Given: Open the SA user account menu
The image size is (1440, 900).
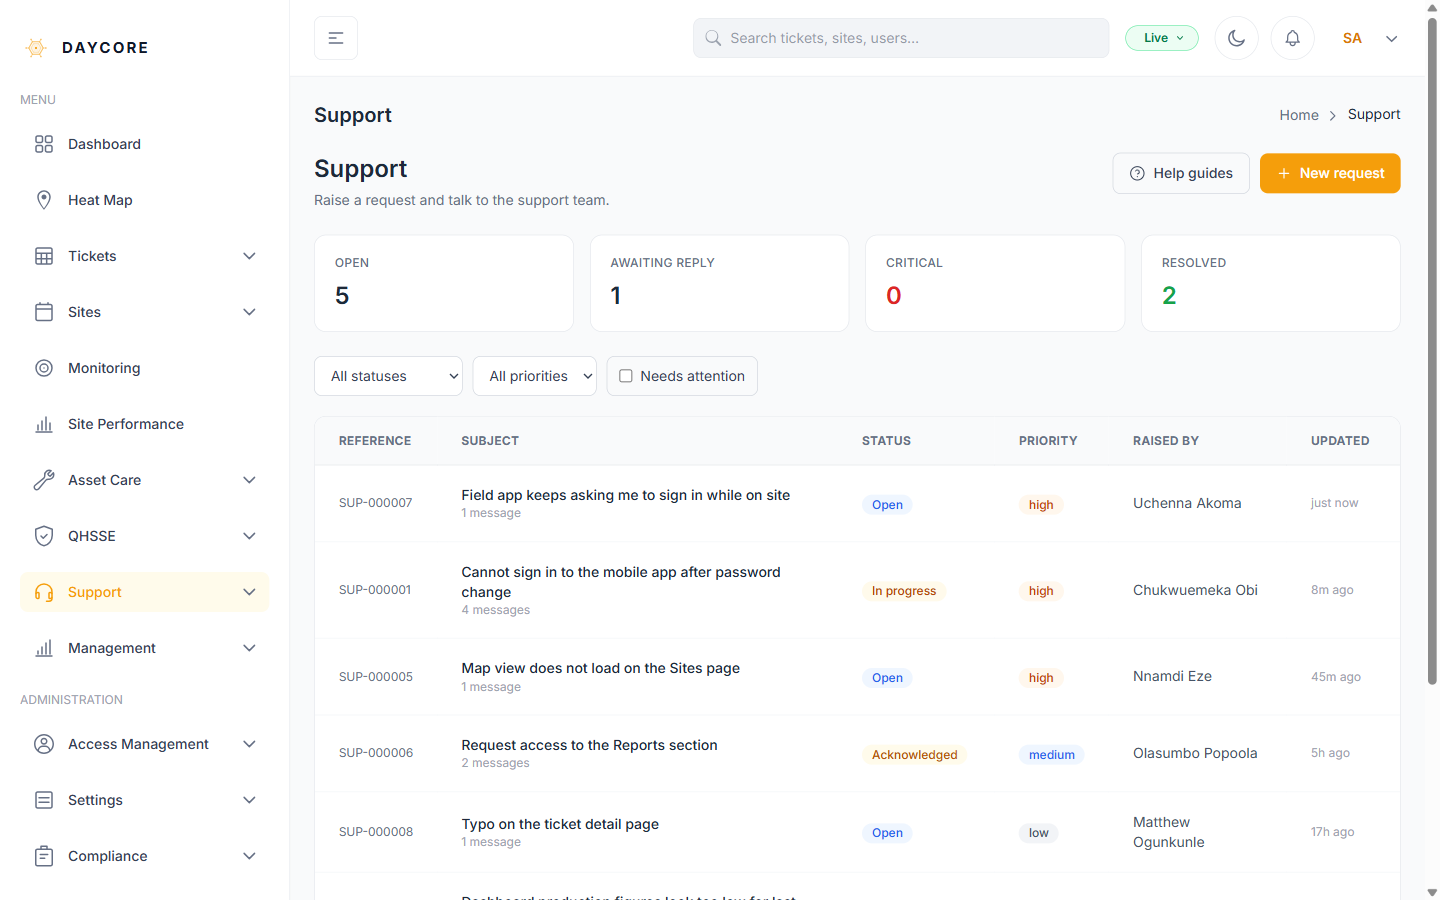Looking at the screenshot, I should [1370, 38].
